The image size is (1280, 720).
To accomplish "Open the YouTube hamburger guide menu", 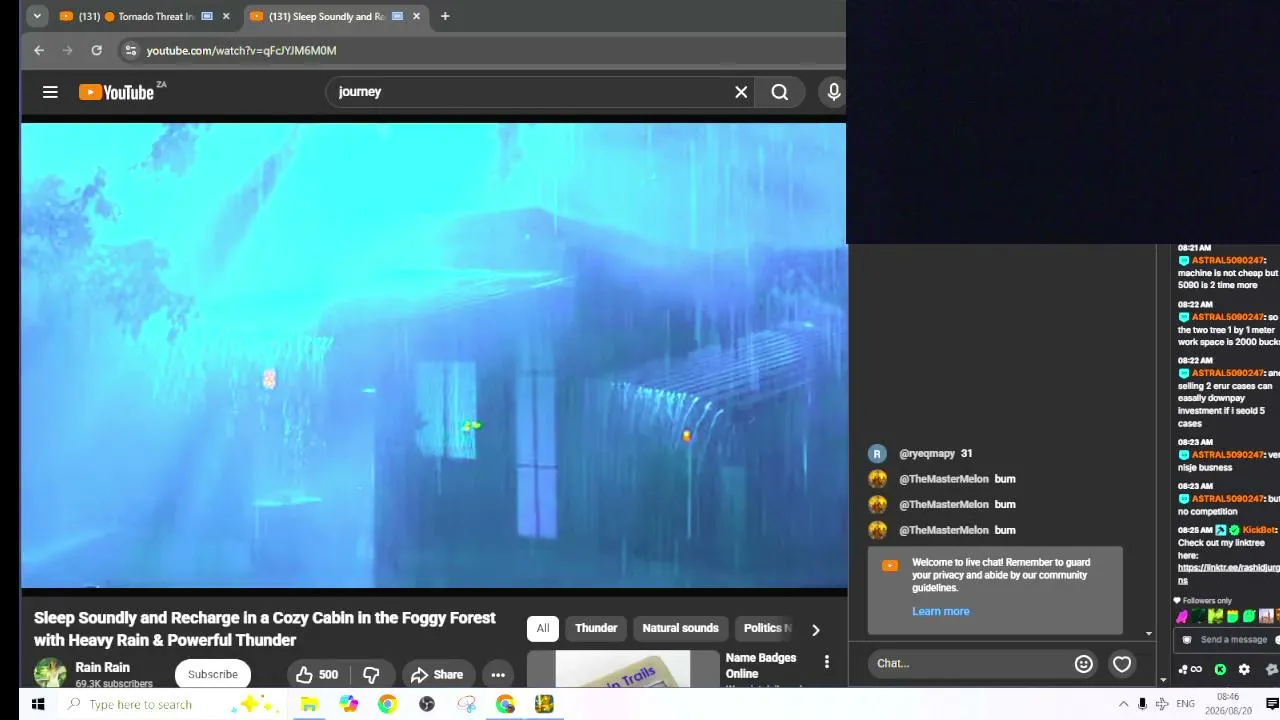I will tap(50, 92).
